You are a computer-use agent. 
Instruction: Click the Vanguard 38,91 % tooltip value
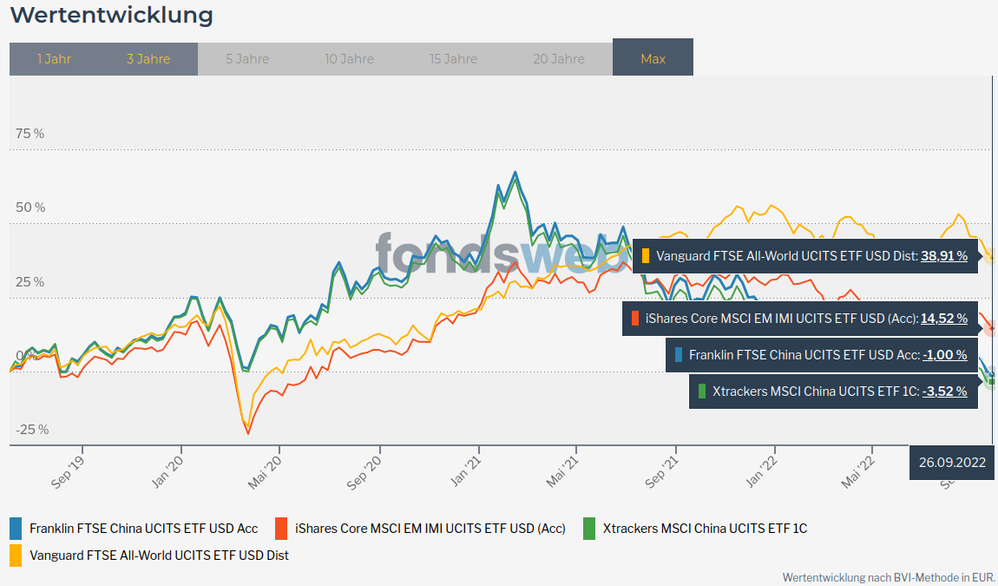(x=943, y=256)
